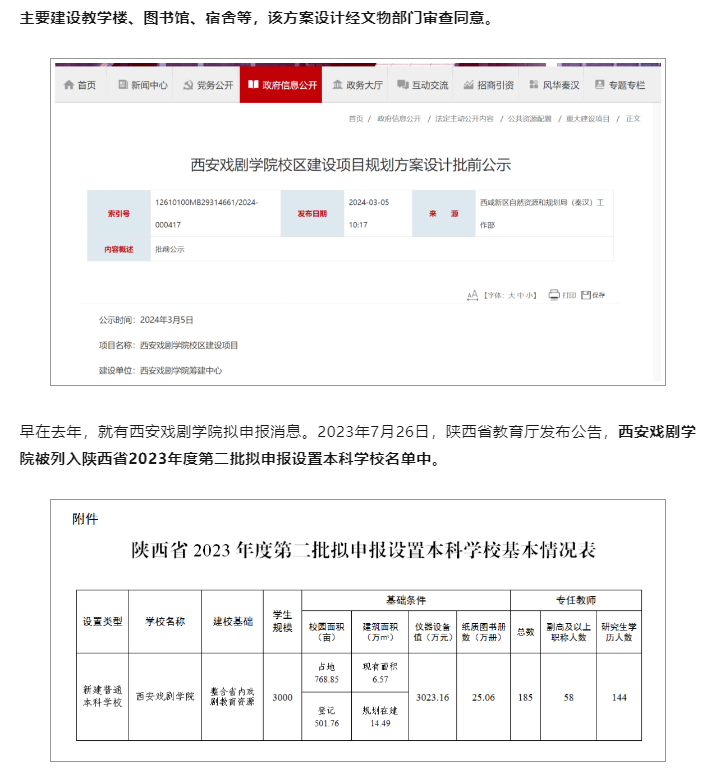Open the 专题专栏 nav tab
716x781 pixels.
click(620, 85)
